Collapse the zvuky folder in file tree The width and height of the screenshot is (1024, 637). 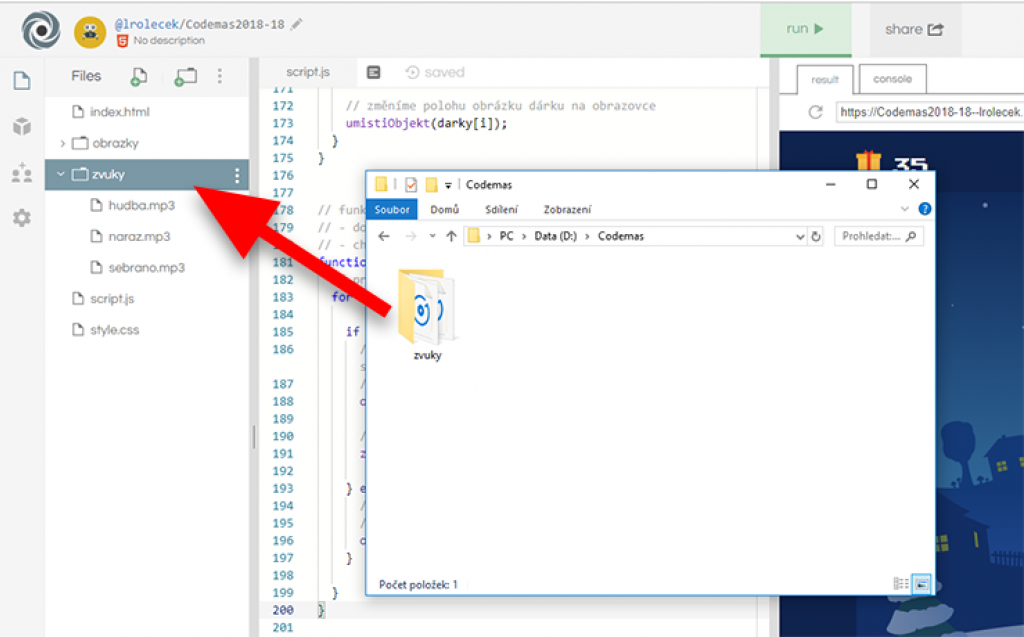(x=61, y=174)
